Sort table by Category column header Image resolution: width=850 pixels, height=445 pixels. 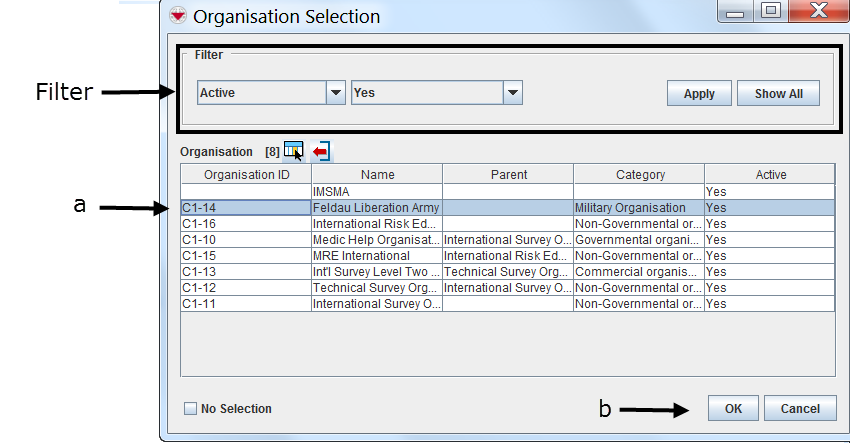[x=639, y=174]
